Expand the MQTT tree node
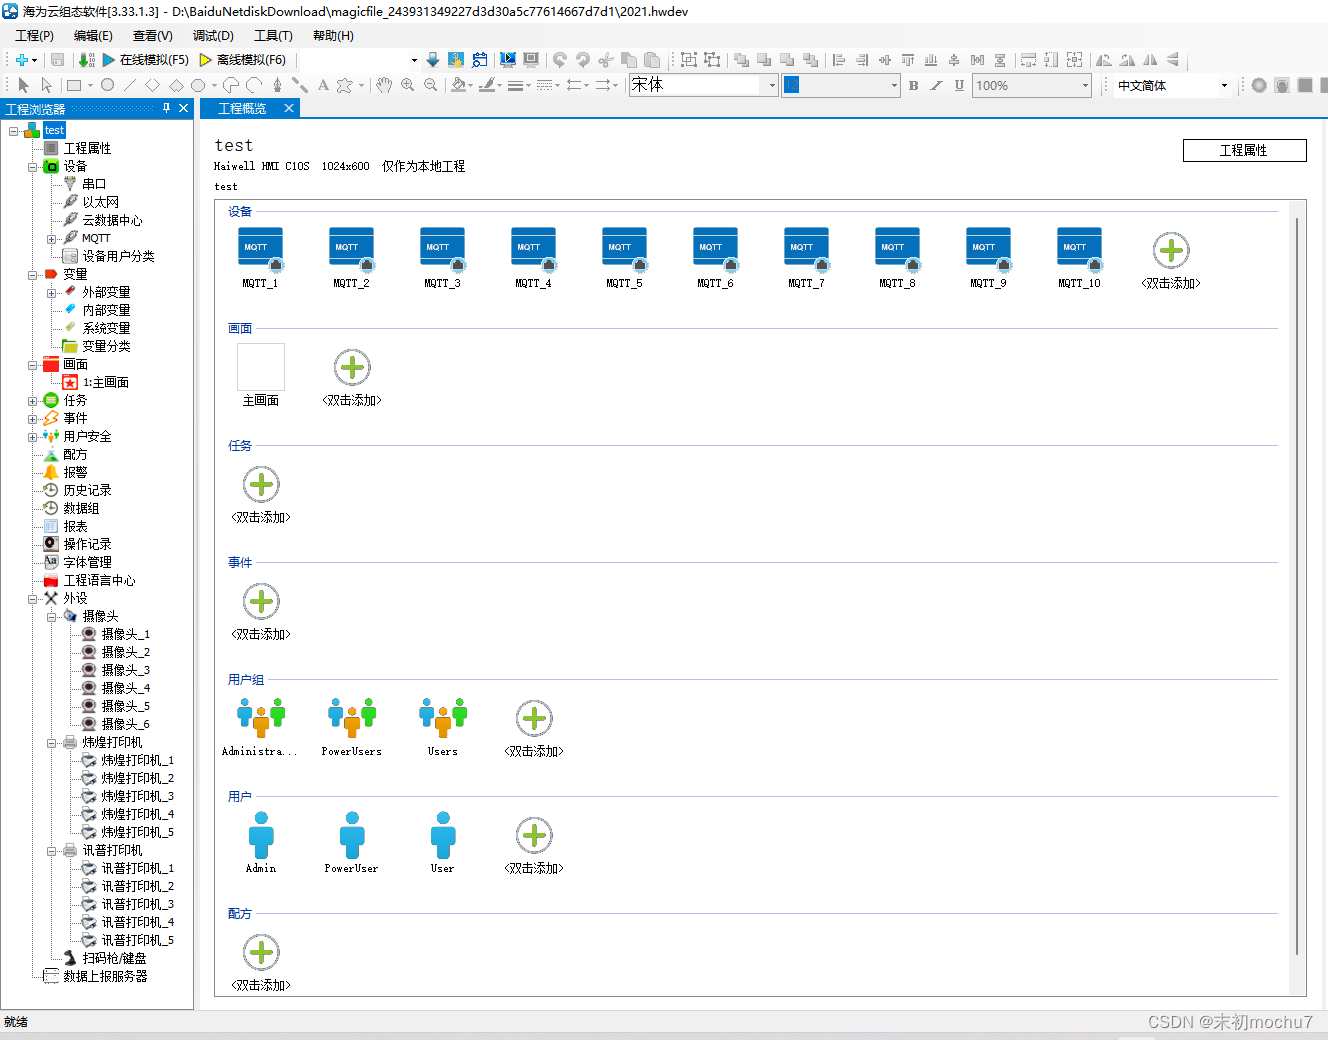Image resolution: width=1328 pixels, height=1040 pixels. [52, 239]
